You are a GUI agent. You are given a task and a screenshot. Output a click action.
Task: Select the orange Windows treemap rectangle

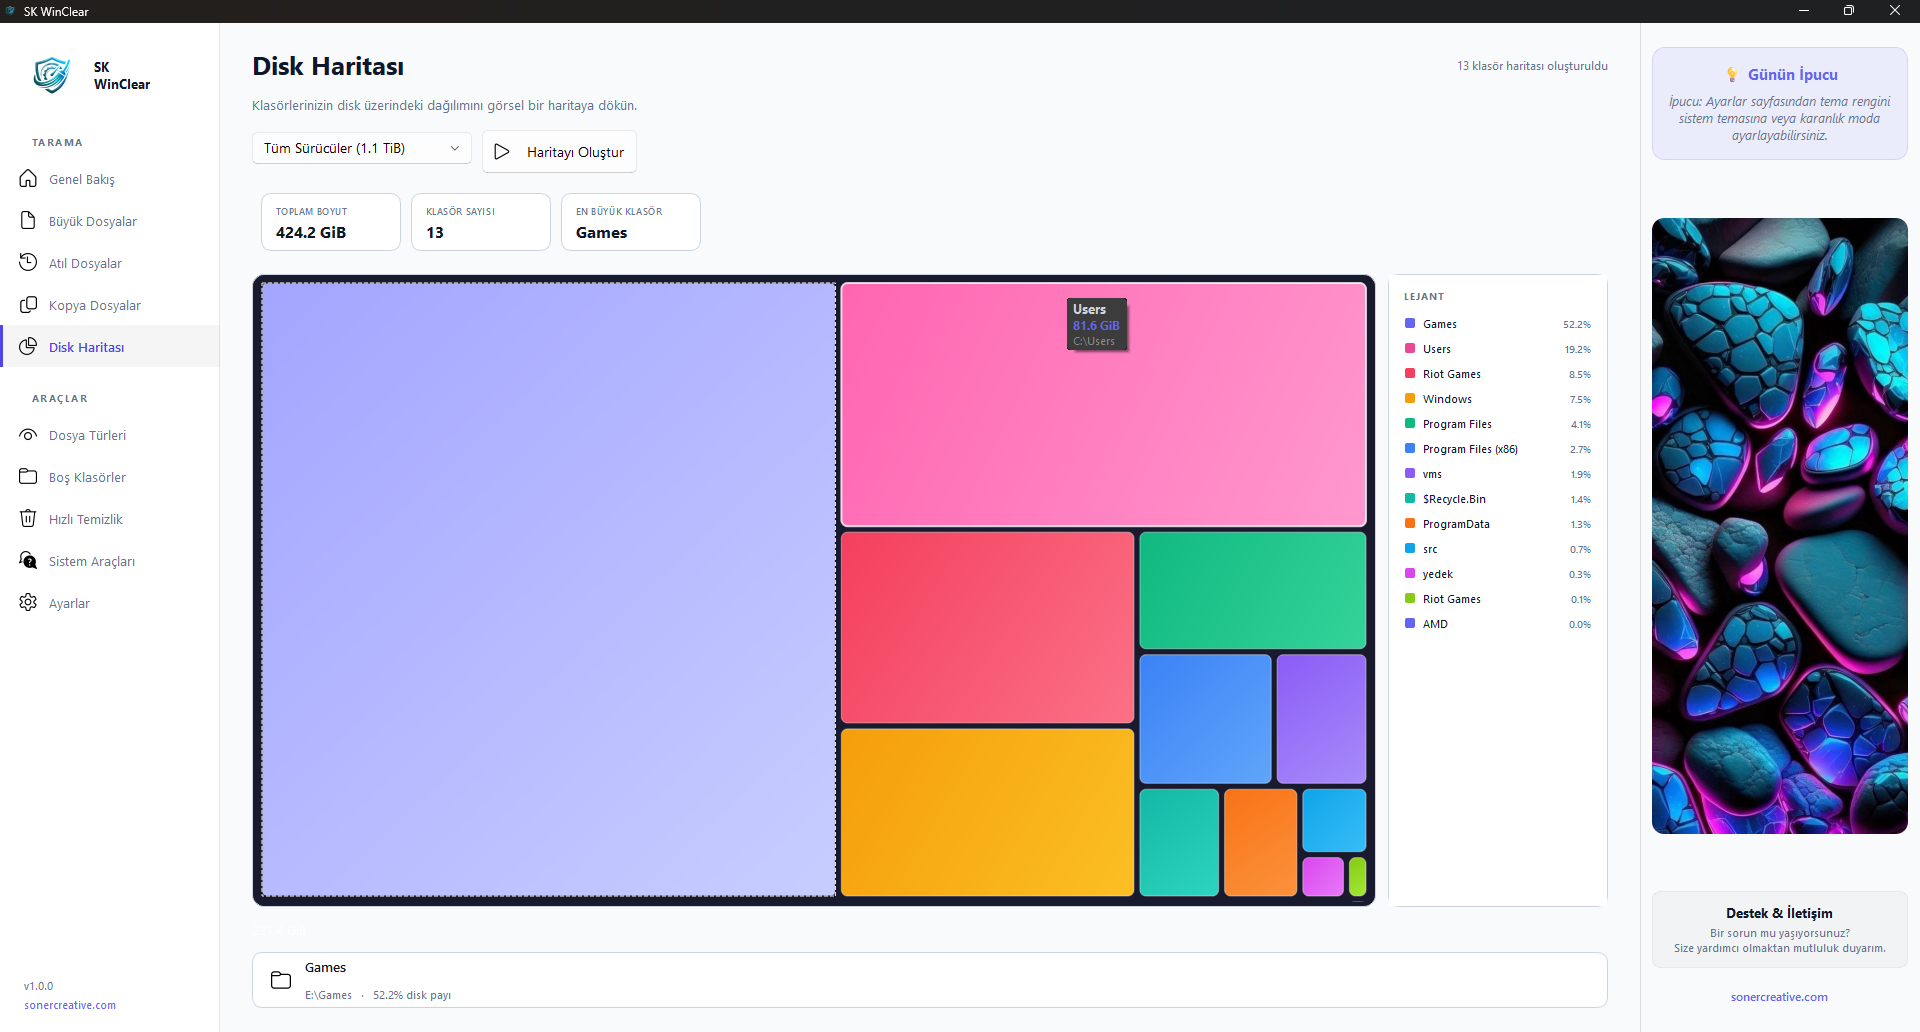[x=987, y=812]
